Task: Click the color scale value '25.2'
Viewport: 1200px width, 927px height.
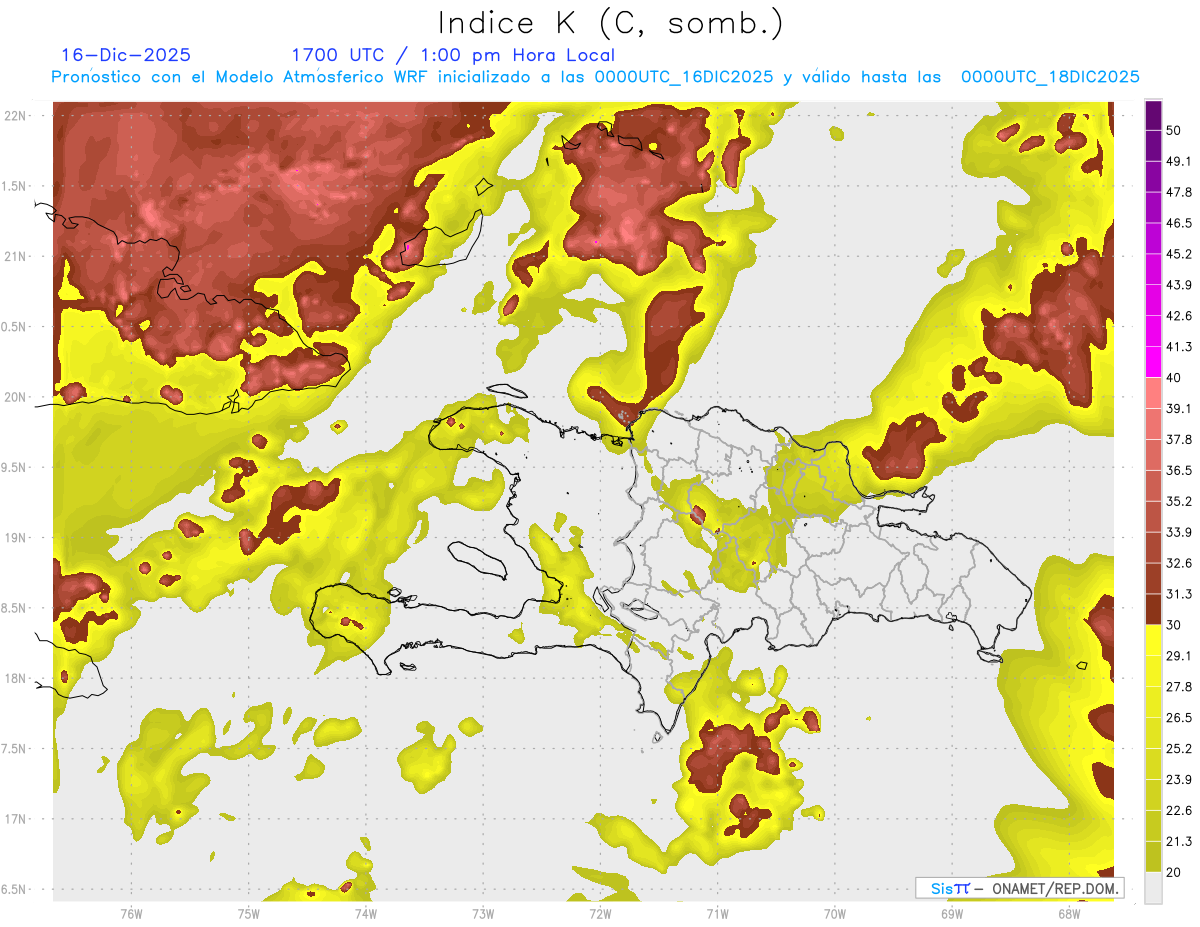Action: click(1179, 749)
